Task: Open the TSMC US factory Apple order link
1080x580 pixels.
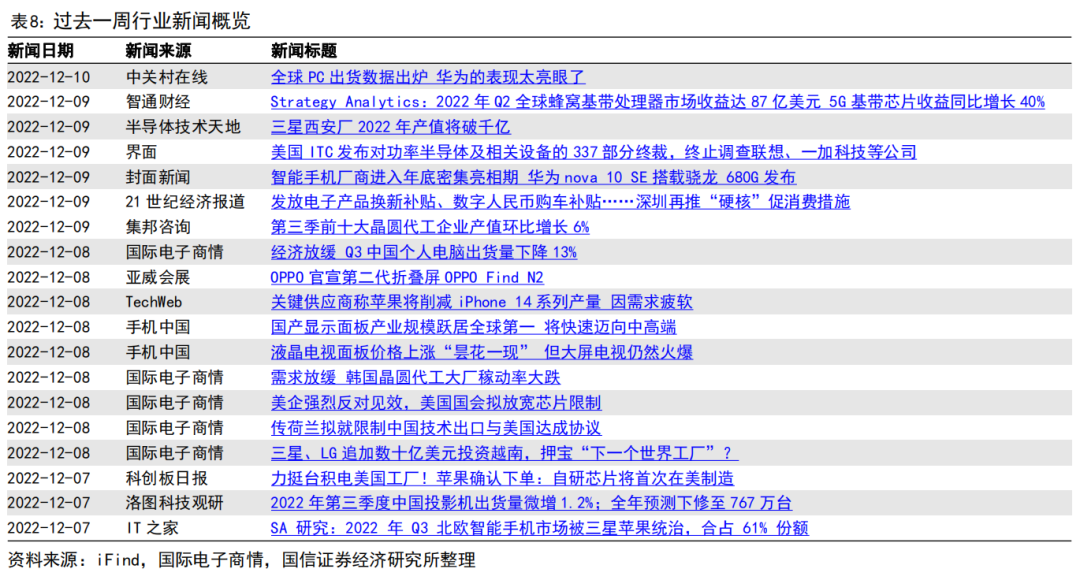Action: (502, 478)
